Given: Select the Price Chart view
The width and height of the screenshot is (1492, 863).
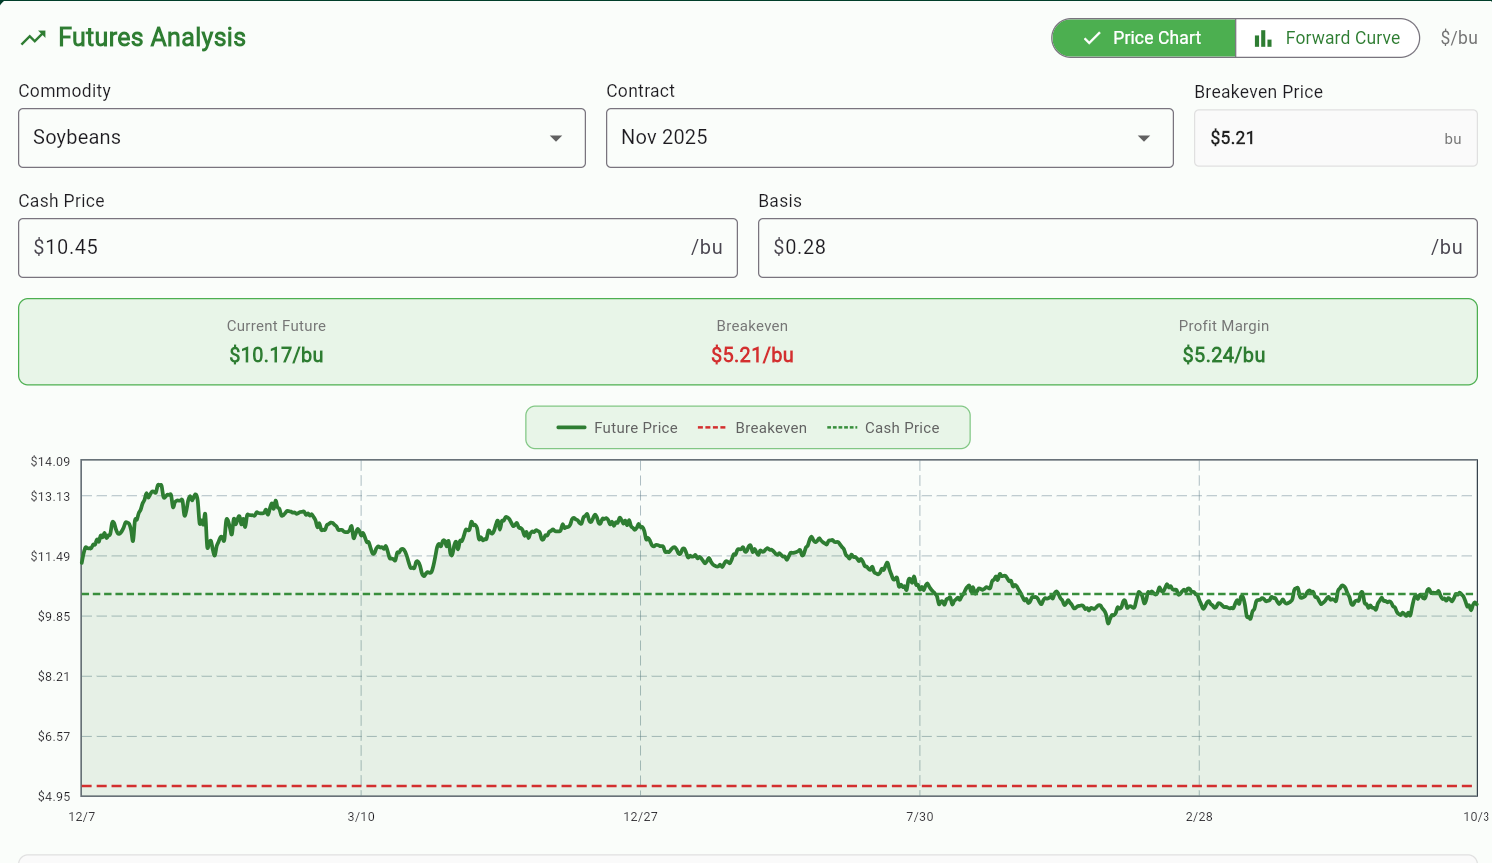Looking at the screenshot, I should pos(1143,38).
